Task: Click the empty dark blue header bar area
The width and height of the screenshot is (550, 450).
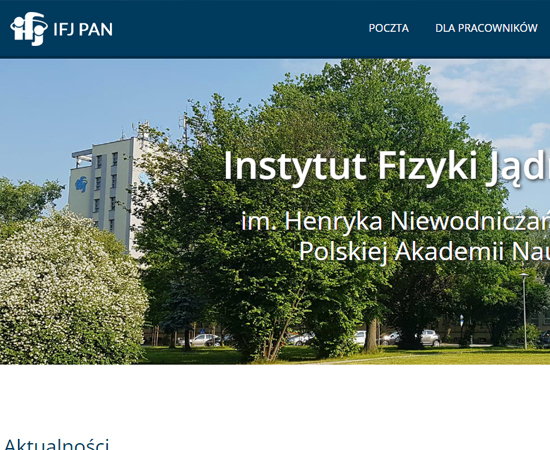Action: point(239,29)
